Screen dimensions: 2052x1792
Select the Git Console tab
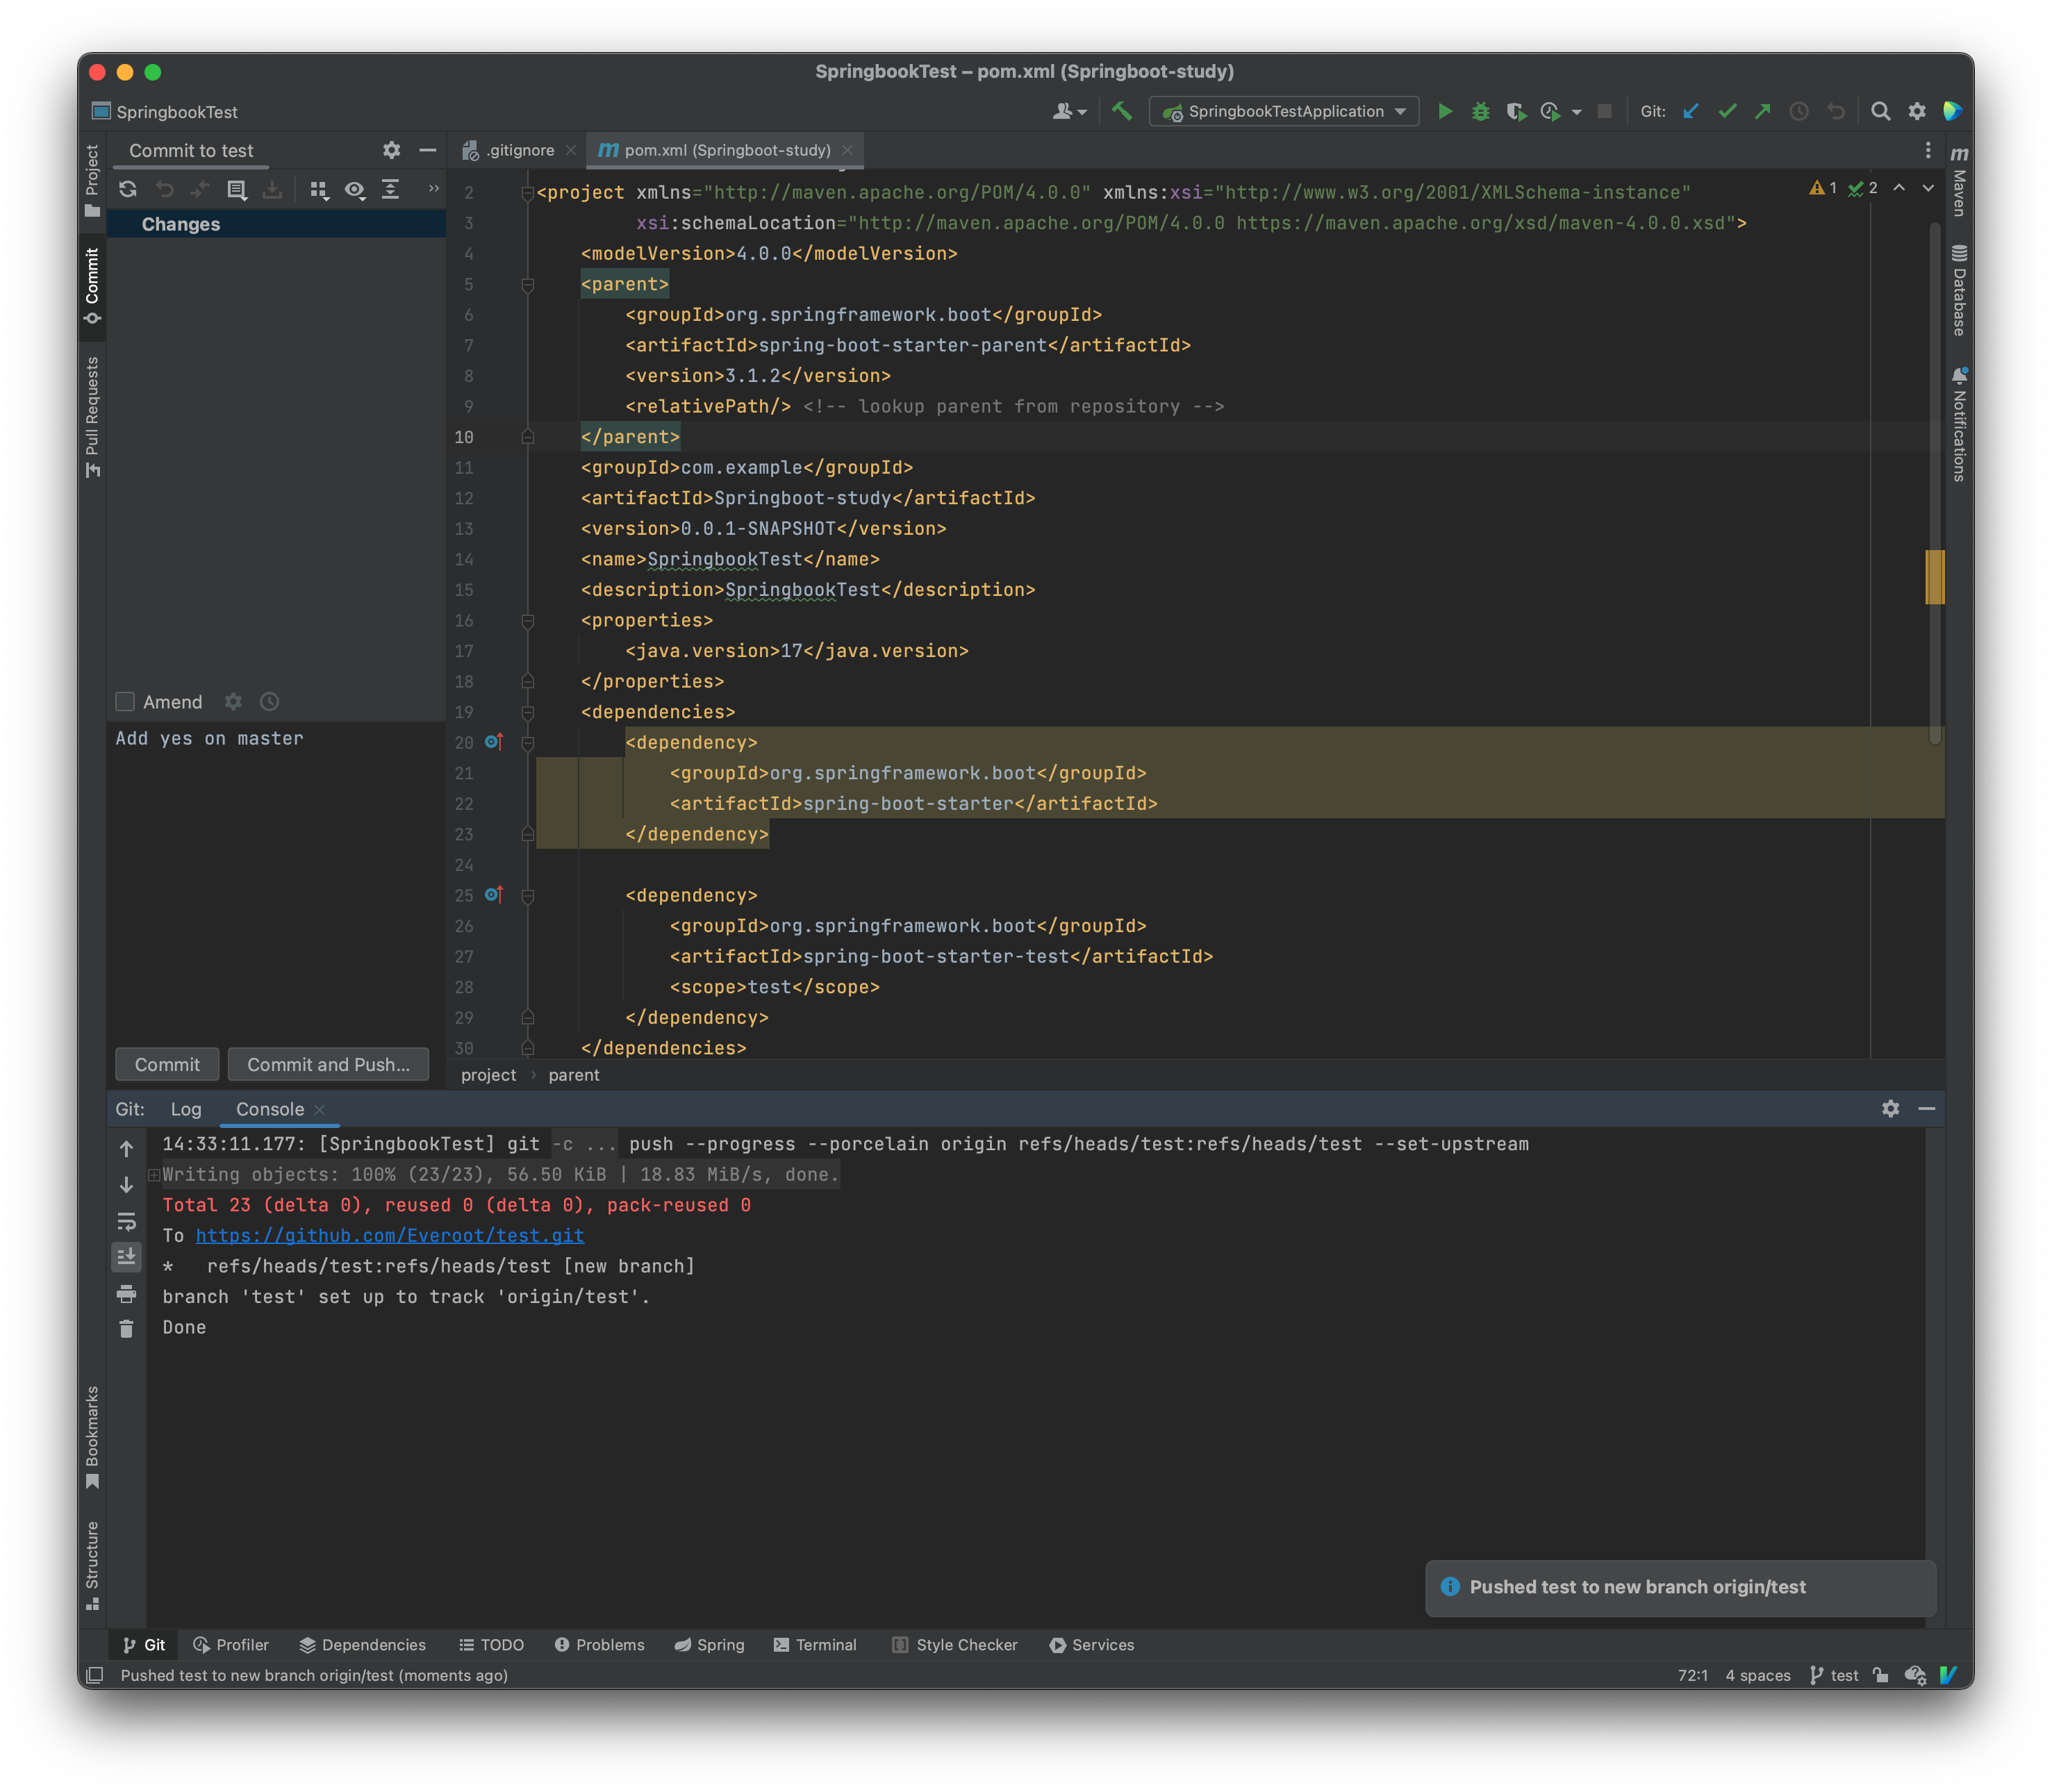point(270,1109)
